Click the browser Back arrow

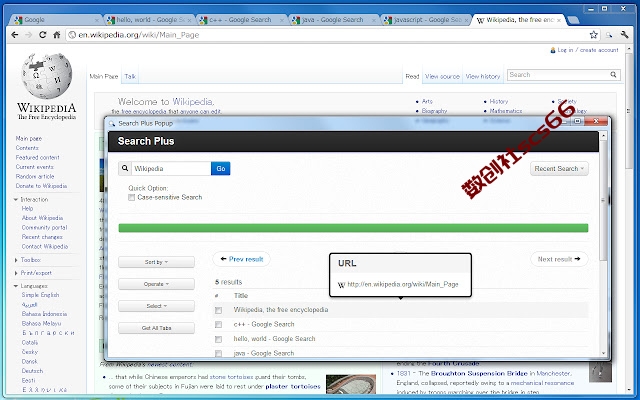point(15,35)
